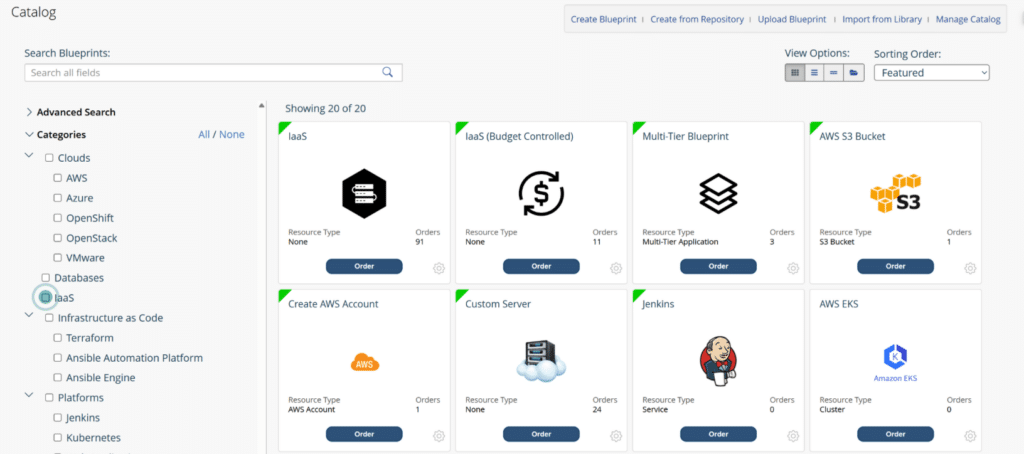
Task: Check the Clouds category checkbox
Action: tap(49, 158)
